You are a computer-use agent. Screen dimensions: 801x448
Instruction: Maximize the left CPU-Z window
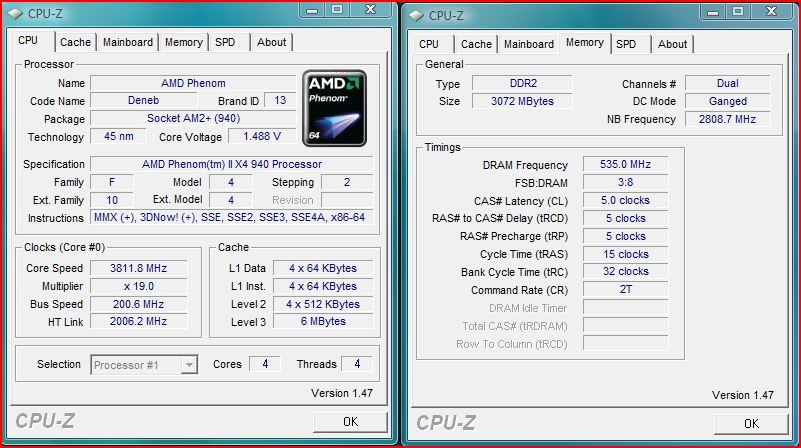(337, 10)
